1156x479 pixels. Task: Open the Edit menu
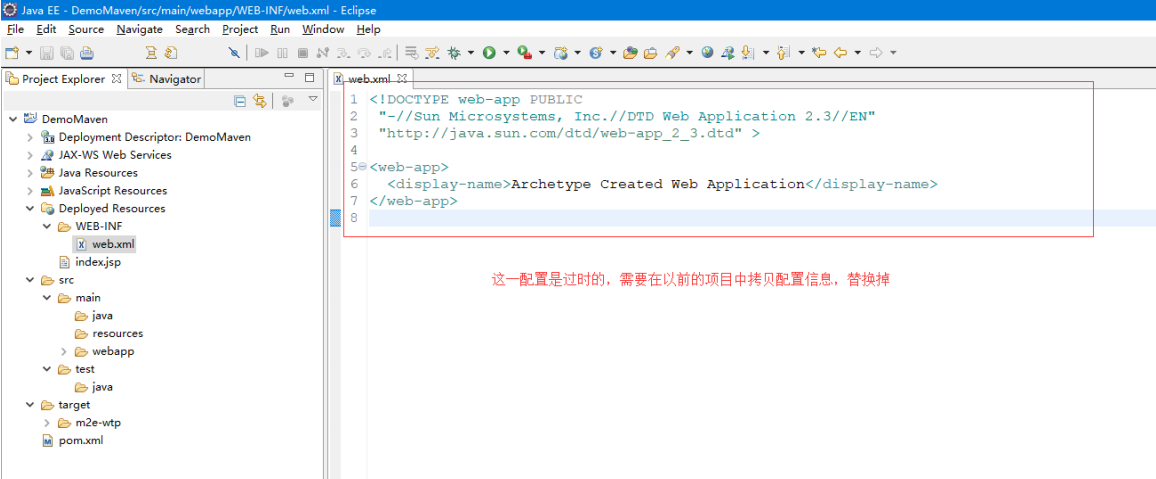pos(46,29)
